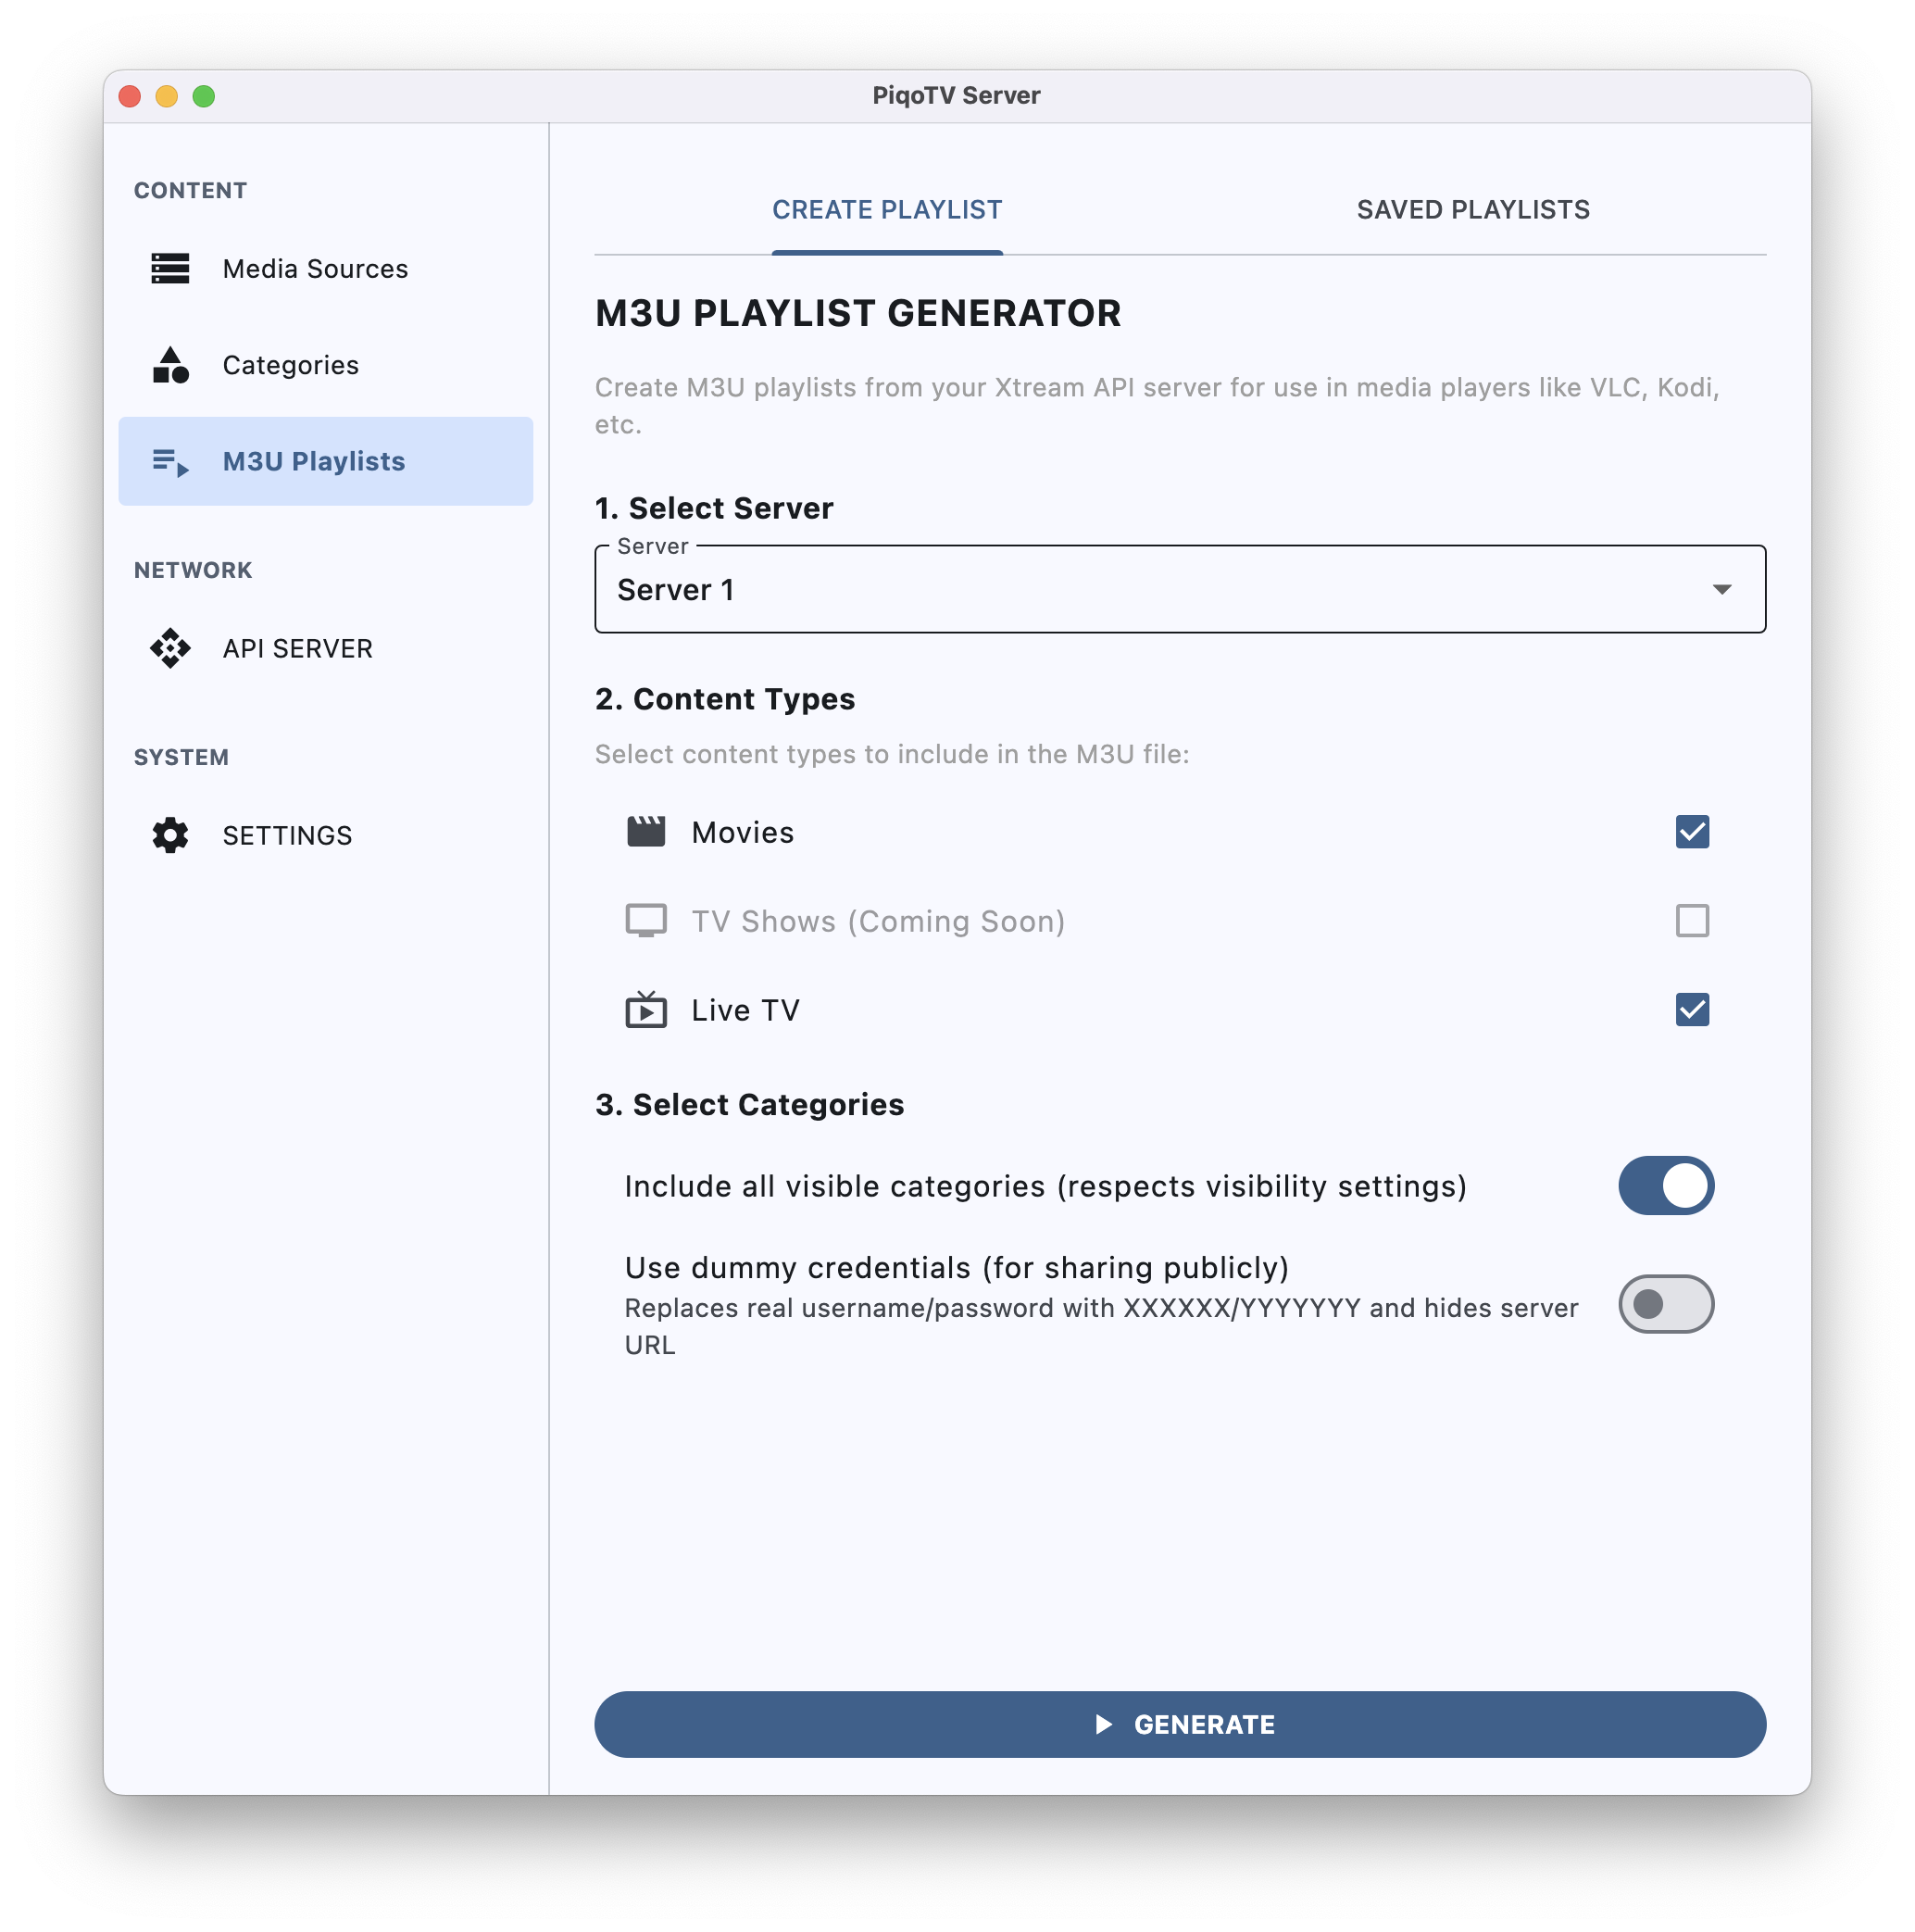The width and height of the screenshot is (1915, 1932).
Task: Disable include all visible categories
Action: click(x=1665, y=1185)
